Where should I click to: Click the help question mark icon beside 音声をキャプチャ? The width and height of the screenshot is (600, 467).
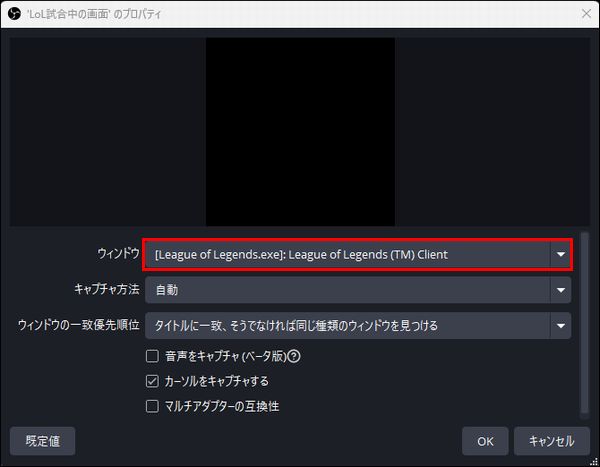[x=293, y=356]
